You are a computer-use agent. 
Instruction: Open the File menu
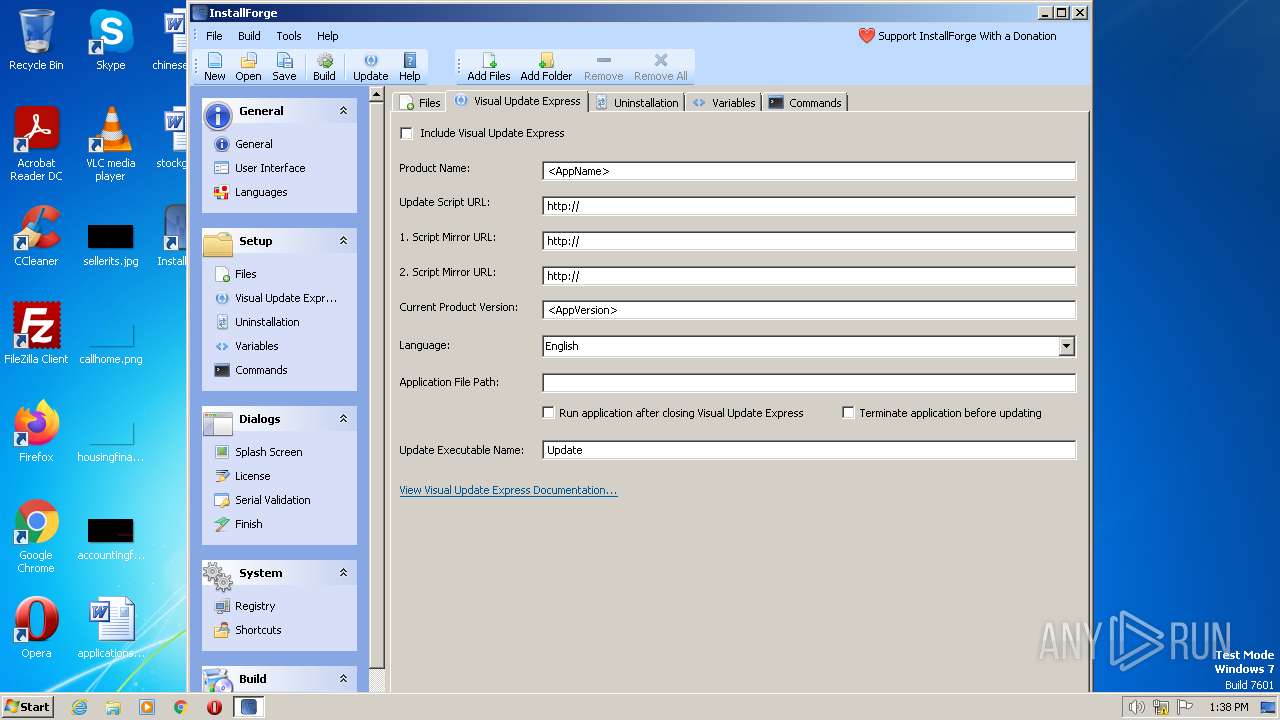[x=214, y=36]
